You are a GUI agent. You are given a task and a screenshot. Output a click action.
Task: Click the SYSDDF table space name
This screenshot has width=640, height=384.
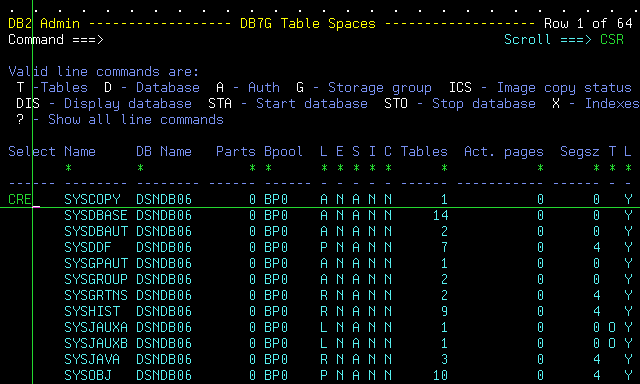pyautogui.click(x=88, y=247)
